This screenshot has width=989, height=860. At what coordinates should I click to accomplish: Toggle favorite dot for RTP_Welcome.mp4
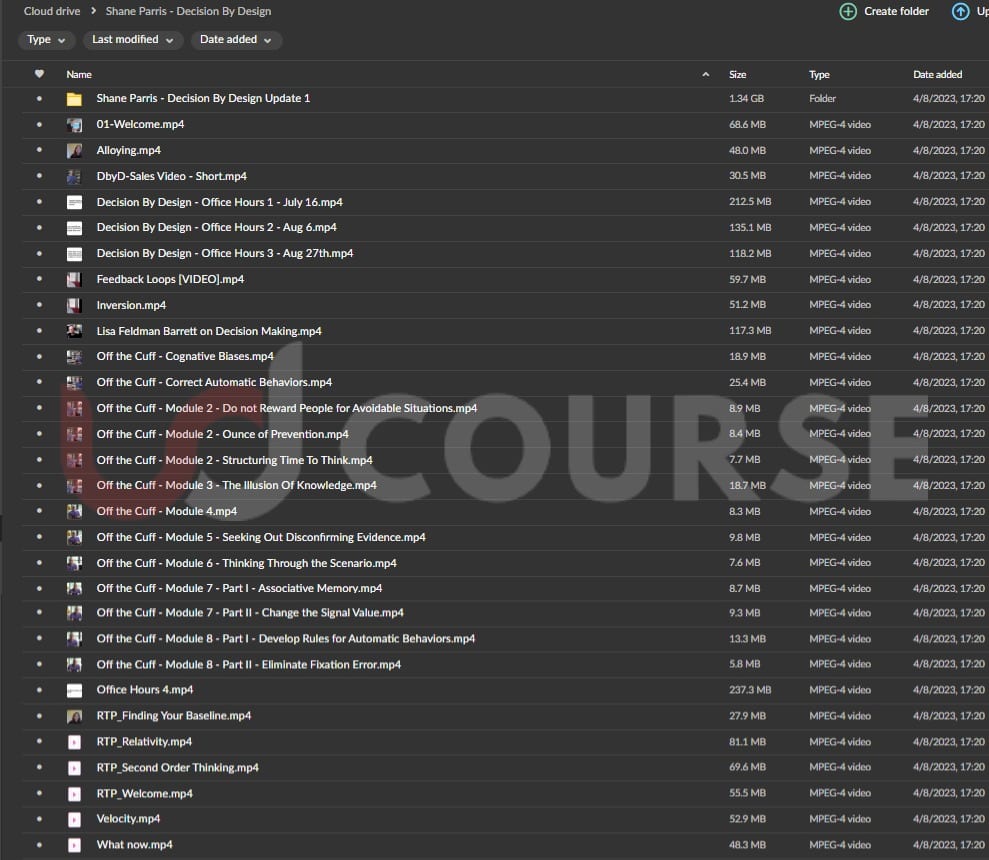39,794
